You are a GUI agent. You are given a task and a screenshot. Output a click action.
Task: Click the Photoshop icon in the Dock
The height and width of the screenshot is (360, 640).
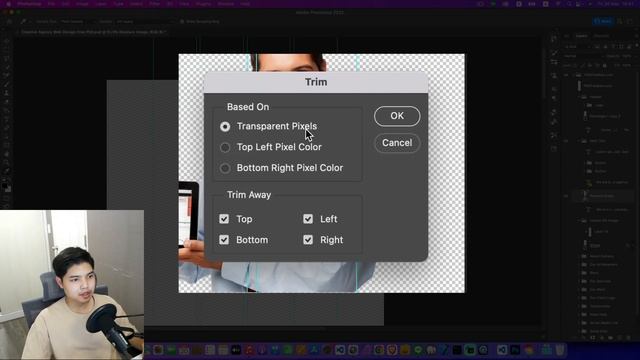tap(515, 350)
